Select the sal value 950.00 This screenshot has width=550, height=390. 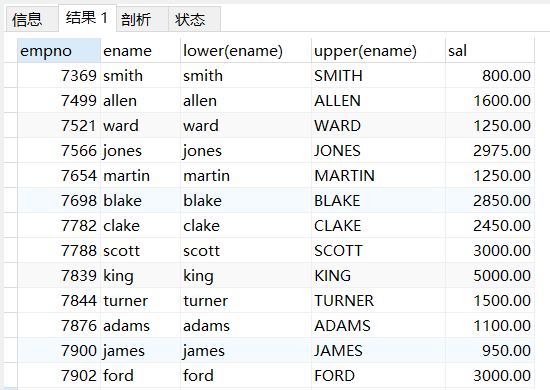pos(490,351)
